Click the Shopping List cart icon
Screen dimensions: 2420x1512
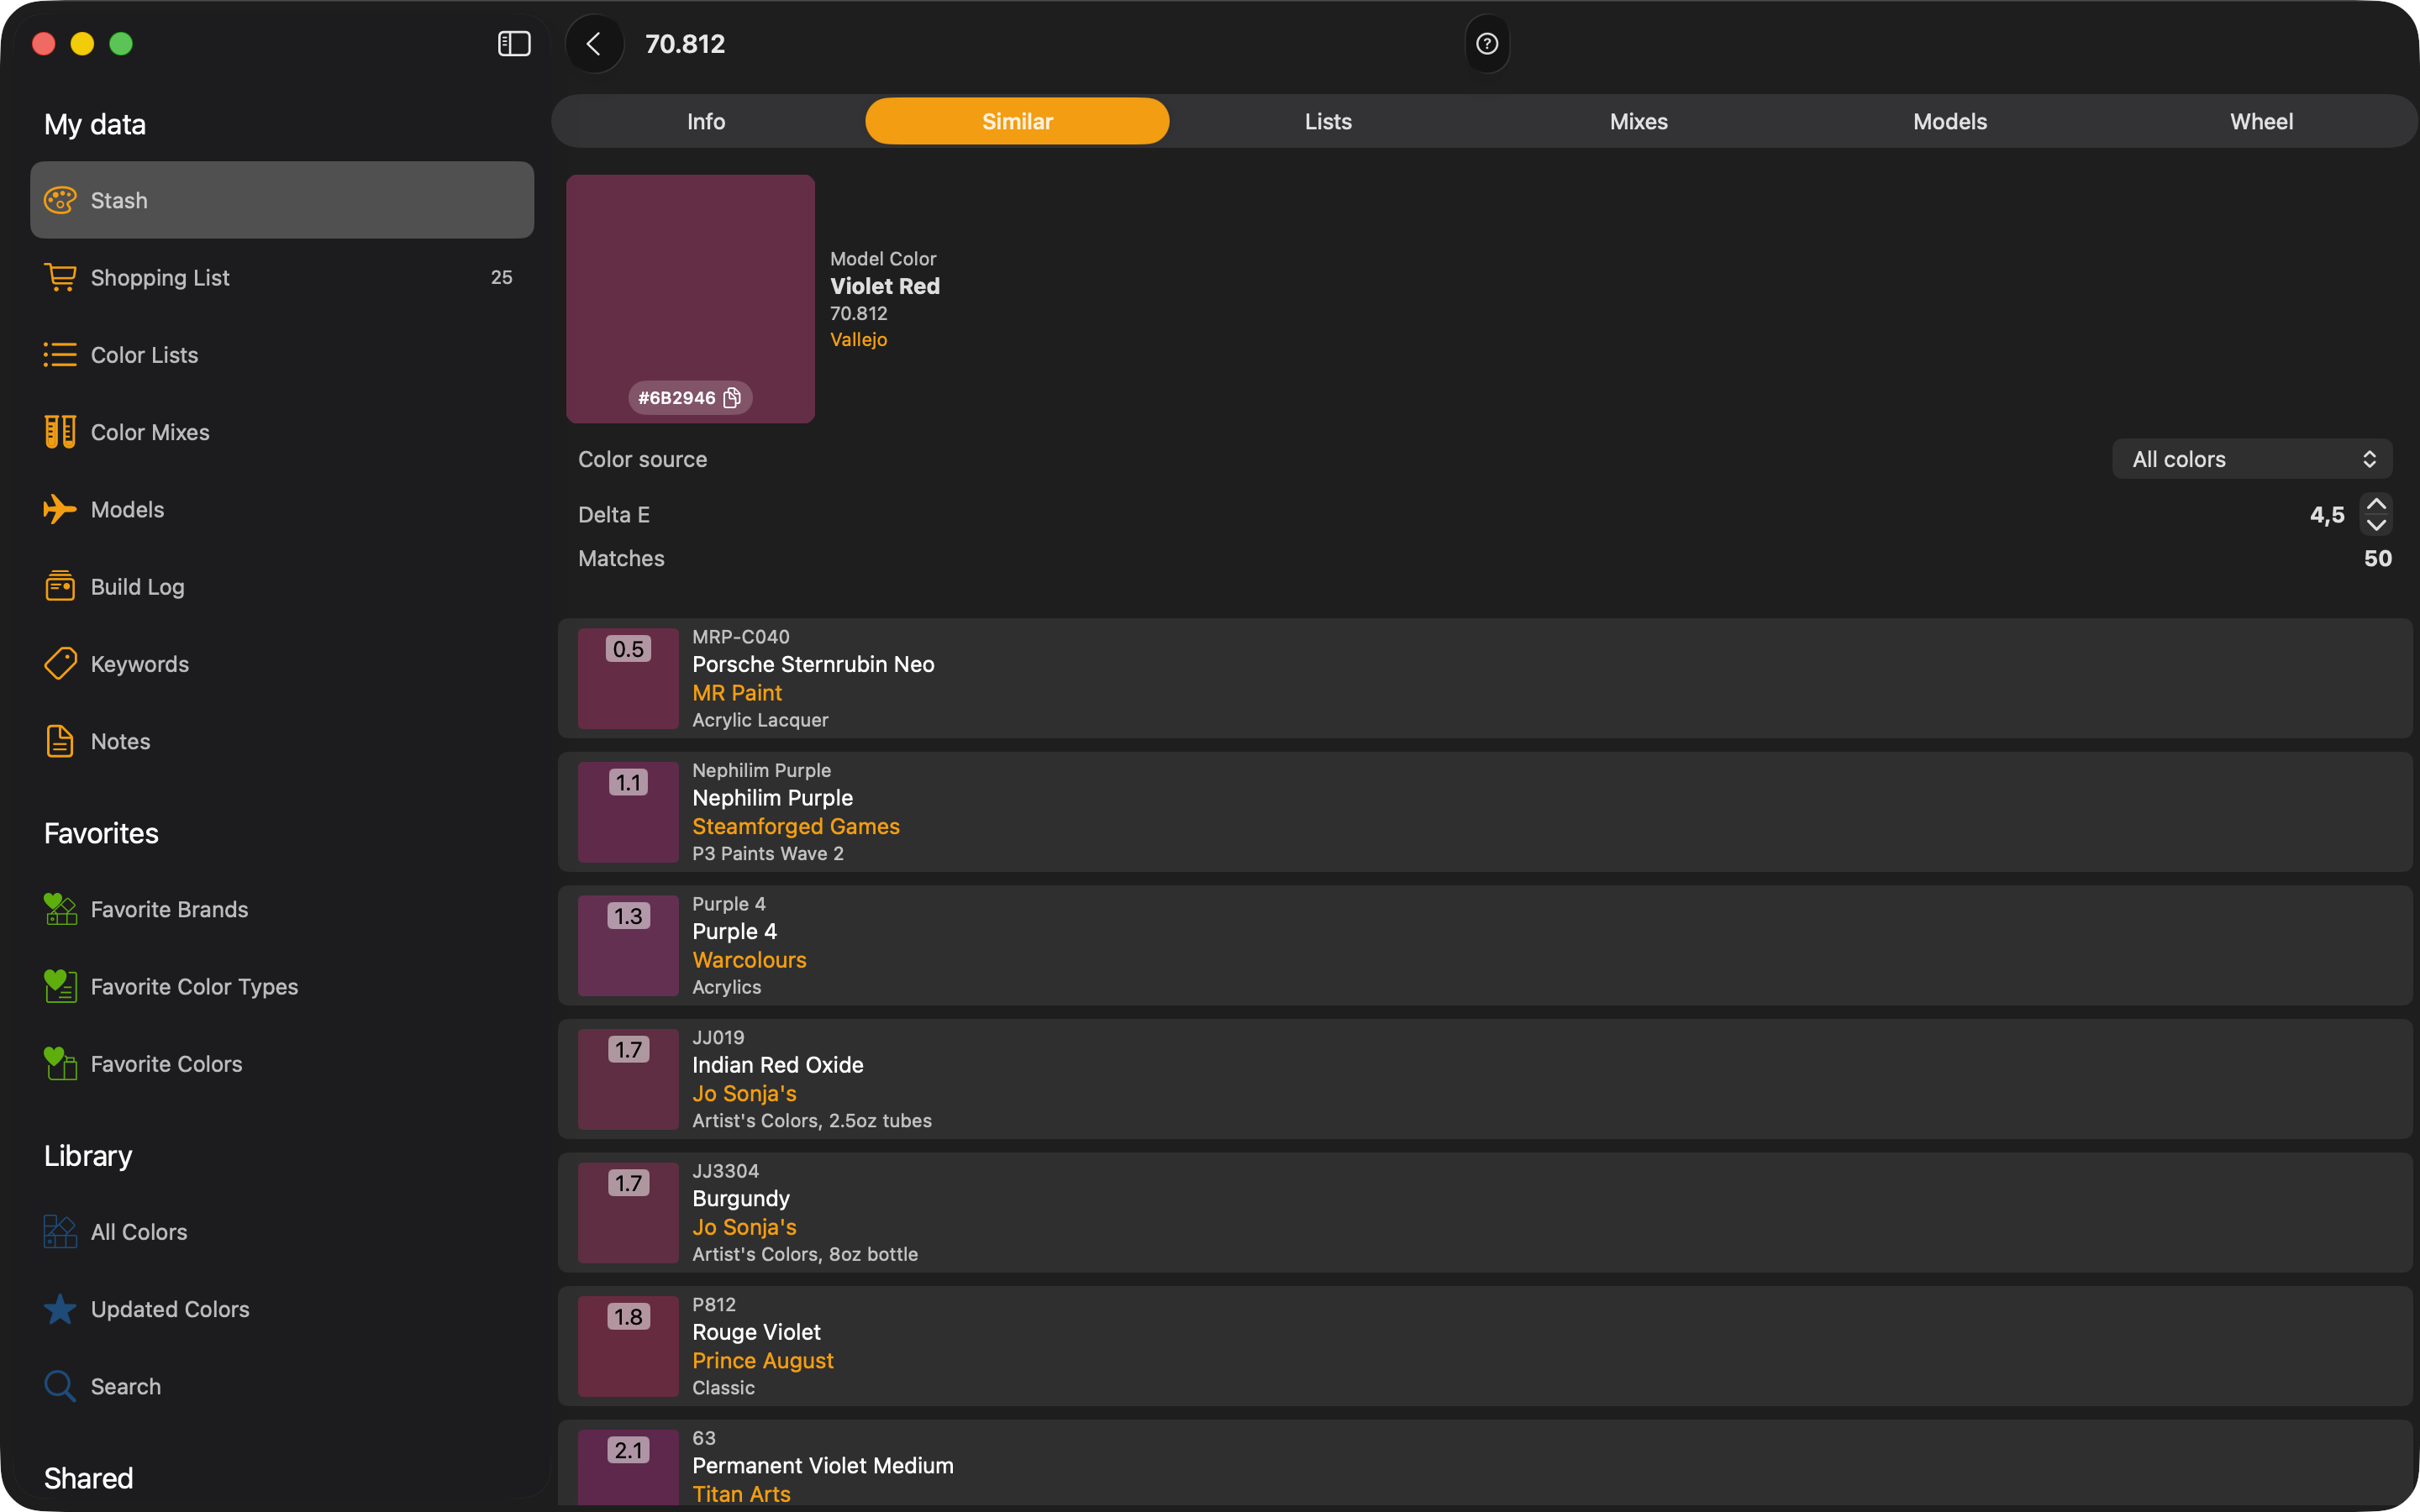pyautogui.click(x=60, y=277)
